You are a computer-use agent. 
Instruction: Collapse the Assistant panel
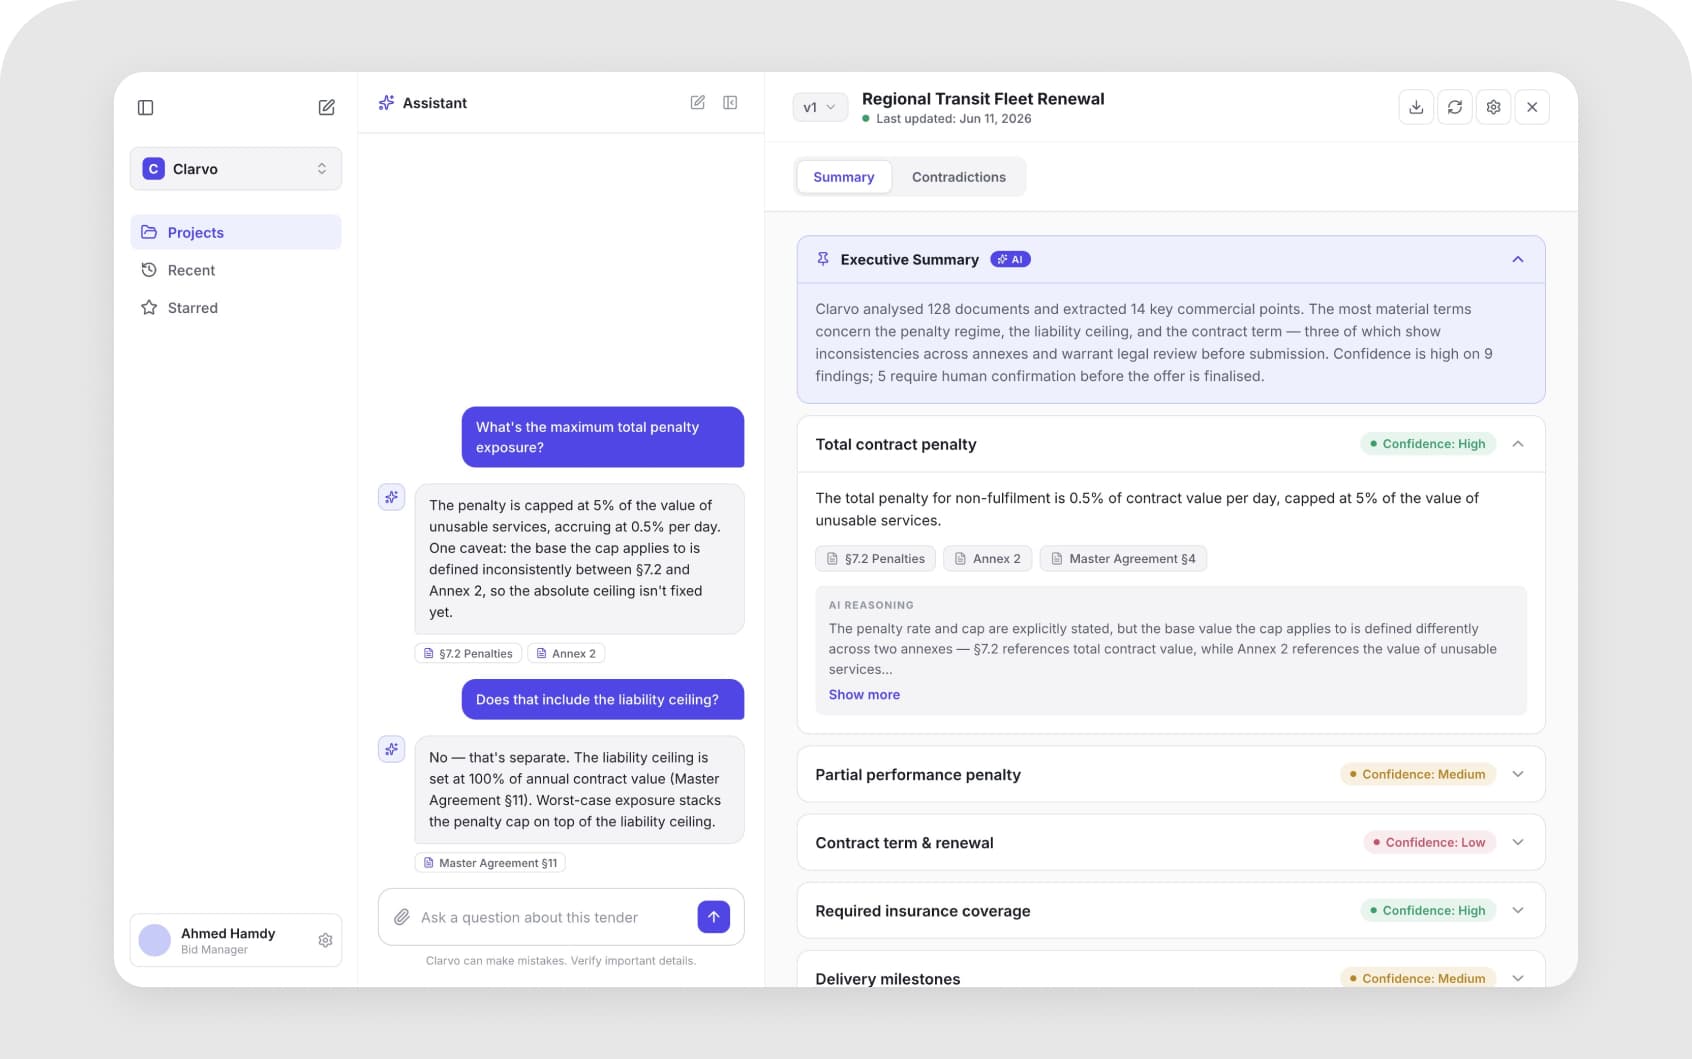click(730, 102)
